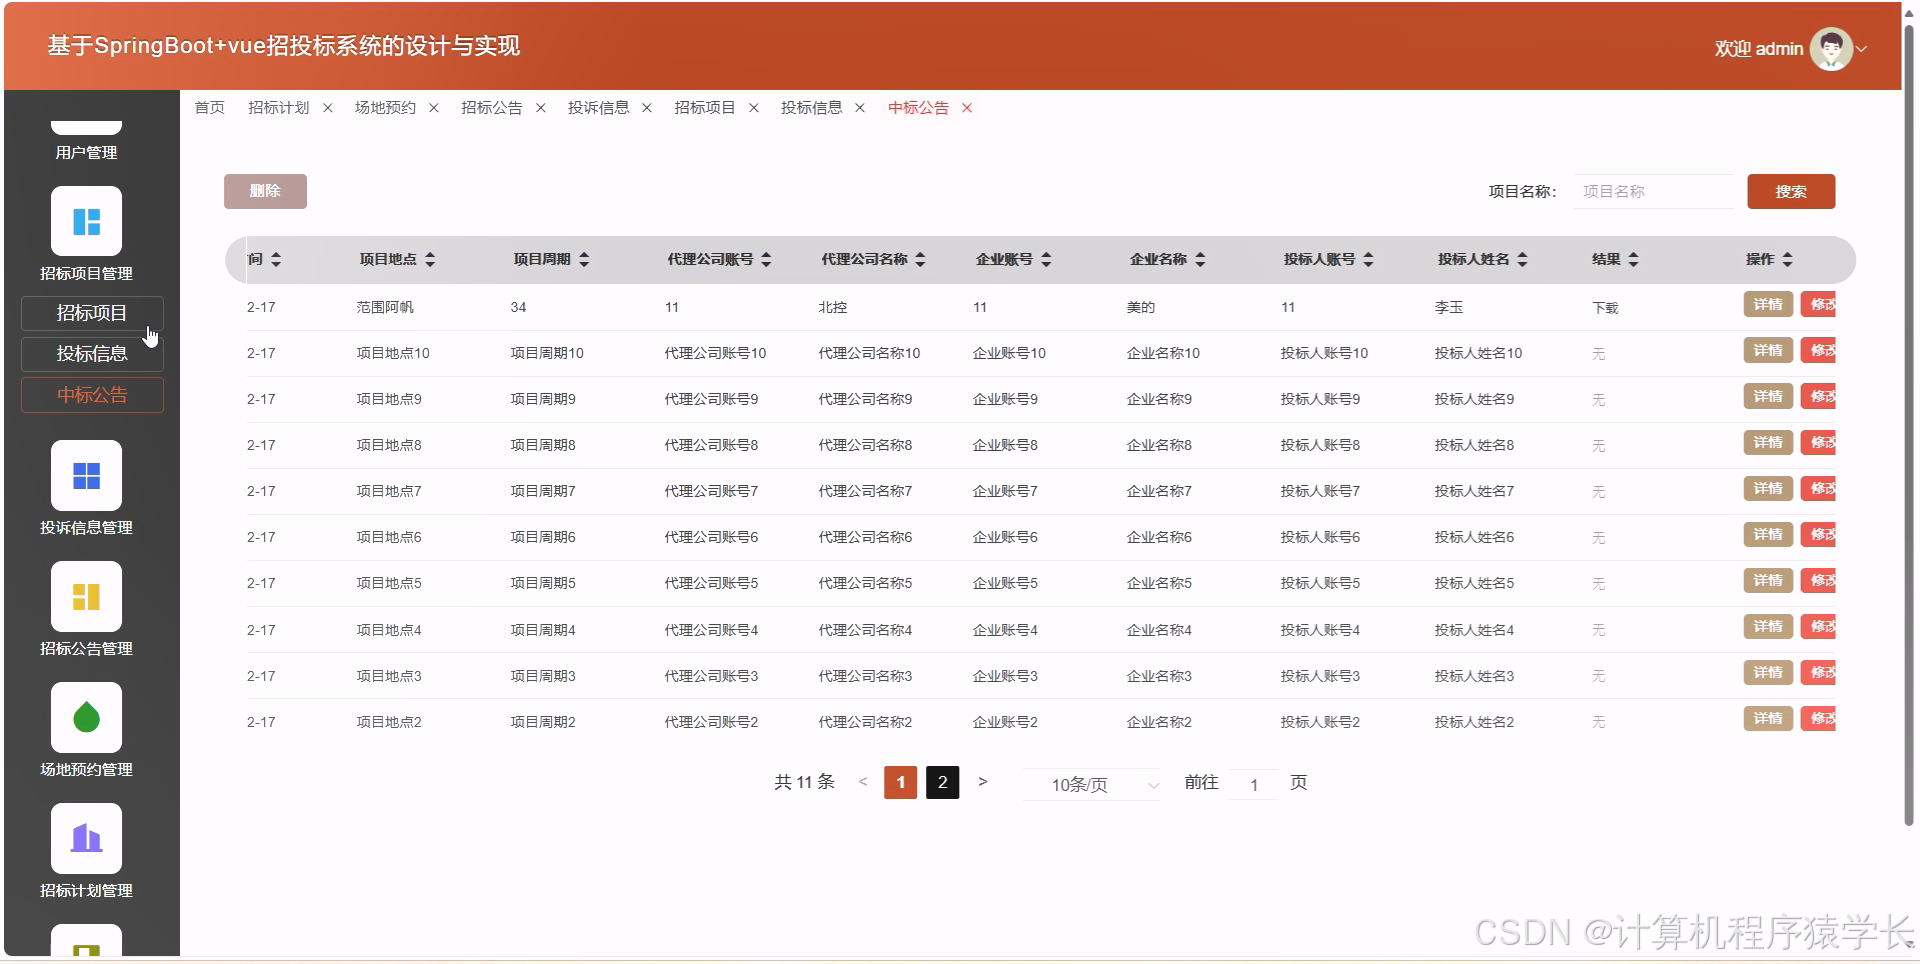Click the 搜索 search button
Screen dimensions: 1920x964
click(x=1790, y=191)
